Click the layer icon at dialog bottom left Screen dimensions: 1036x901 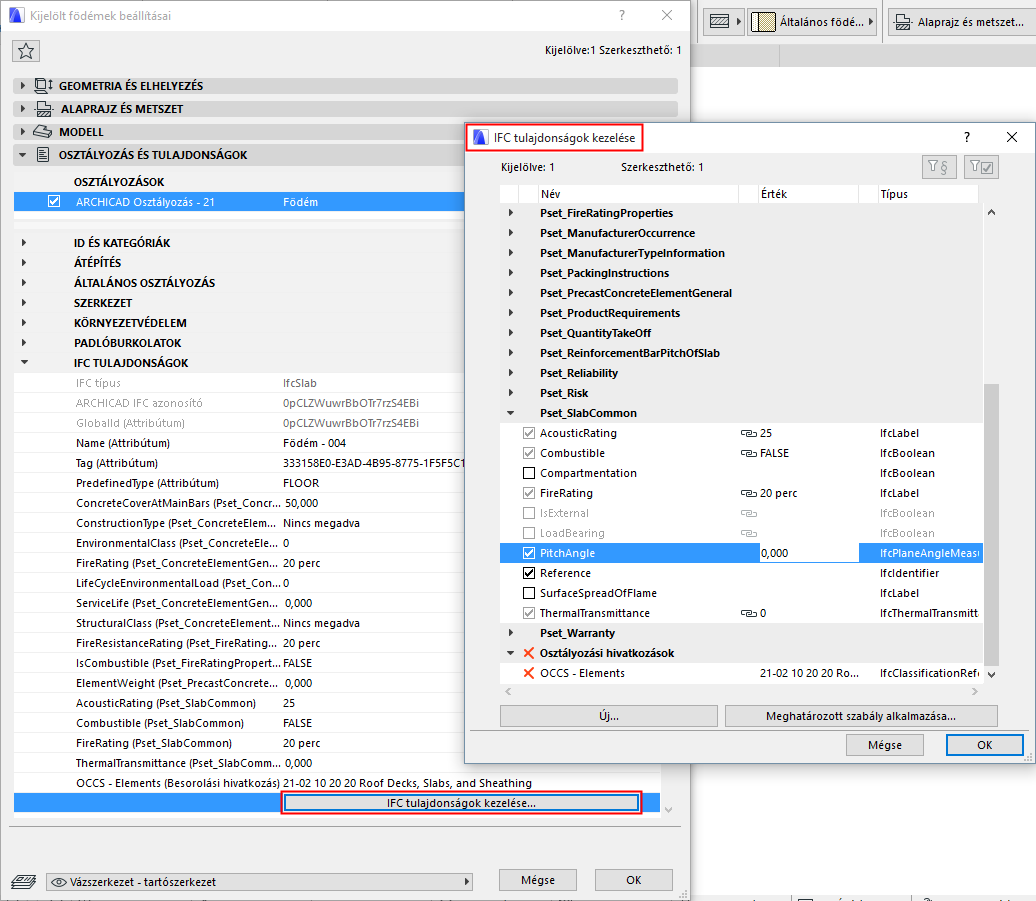click(23, 882)
